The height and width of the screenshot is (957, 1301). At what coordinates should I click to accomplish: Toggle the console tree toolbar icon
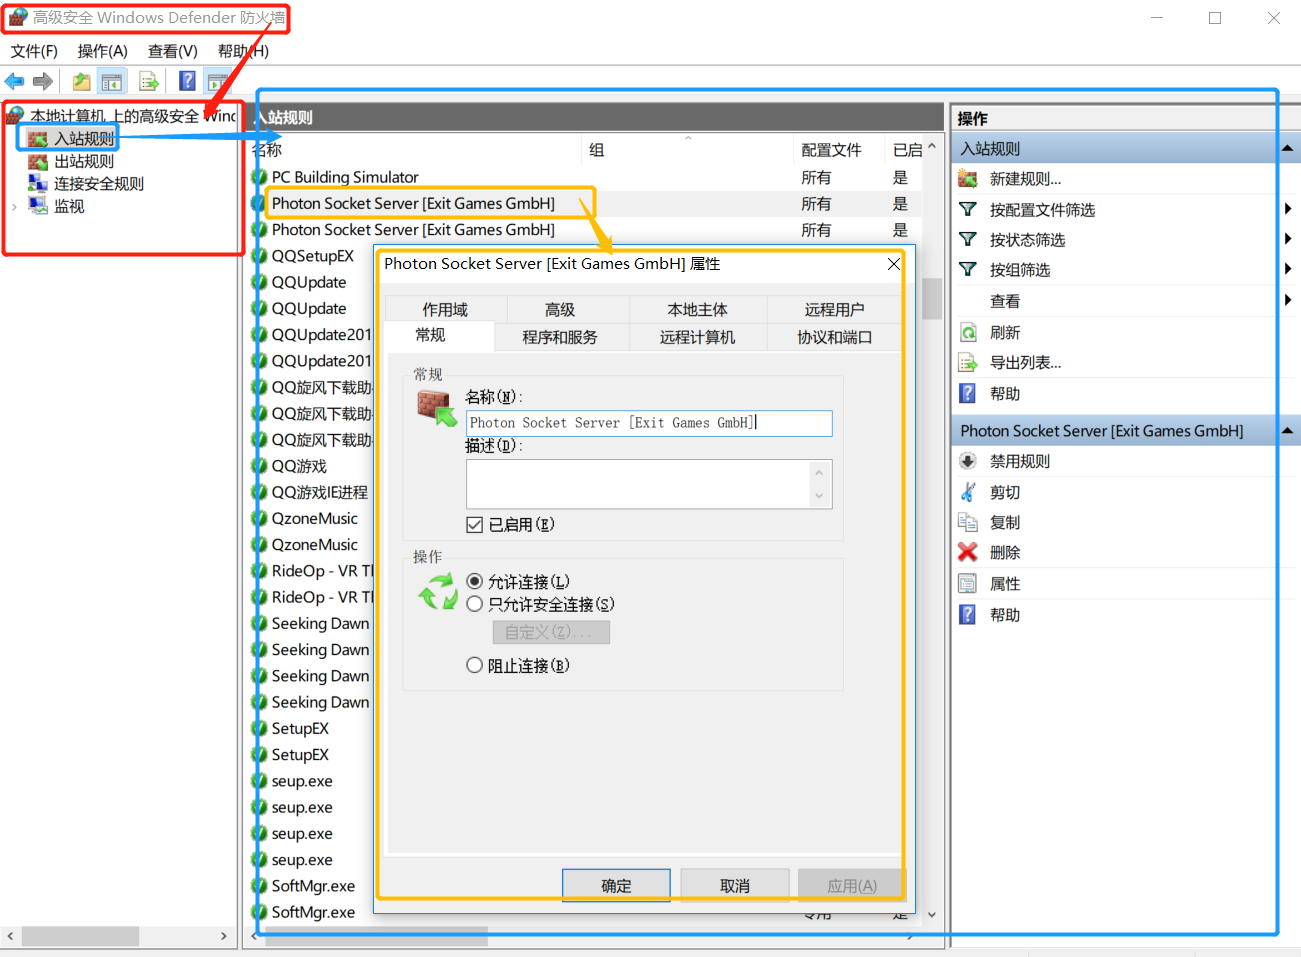coord(112,82)
